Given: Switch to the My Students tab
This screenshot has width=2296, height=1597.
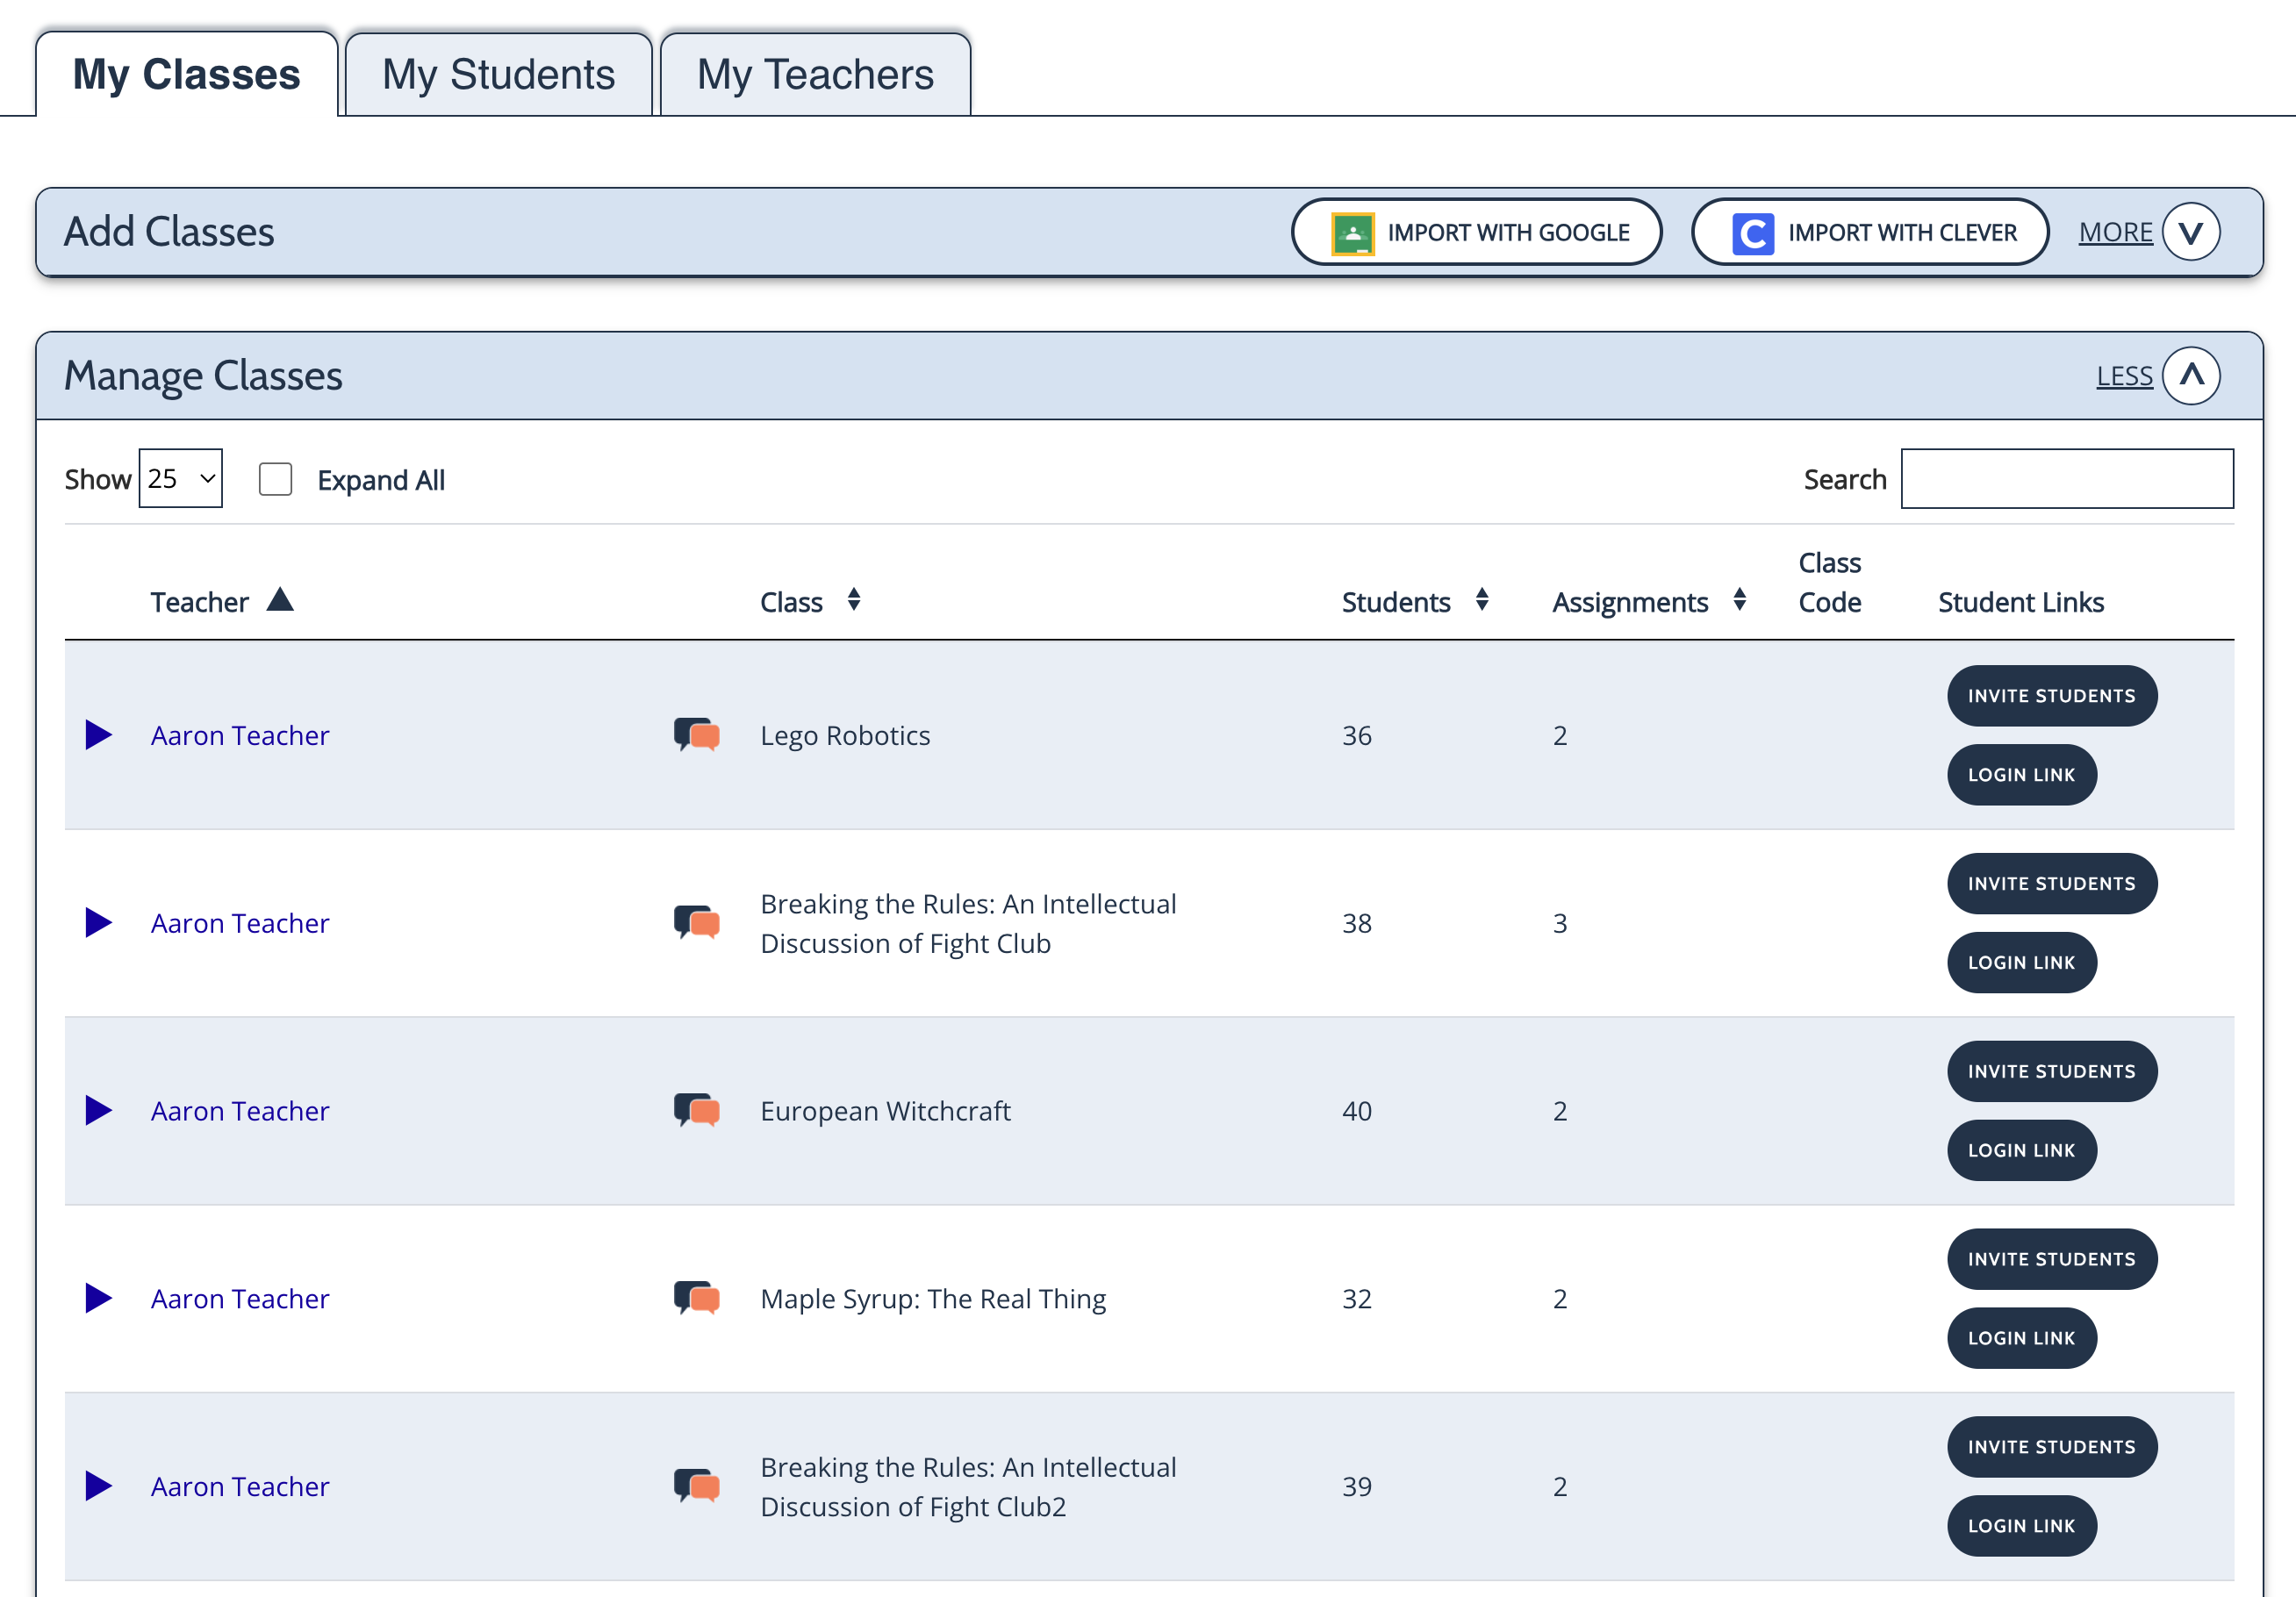Looking at the screenshot, I should [x=499, y=75].
